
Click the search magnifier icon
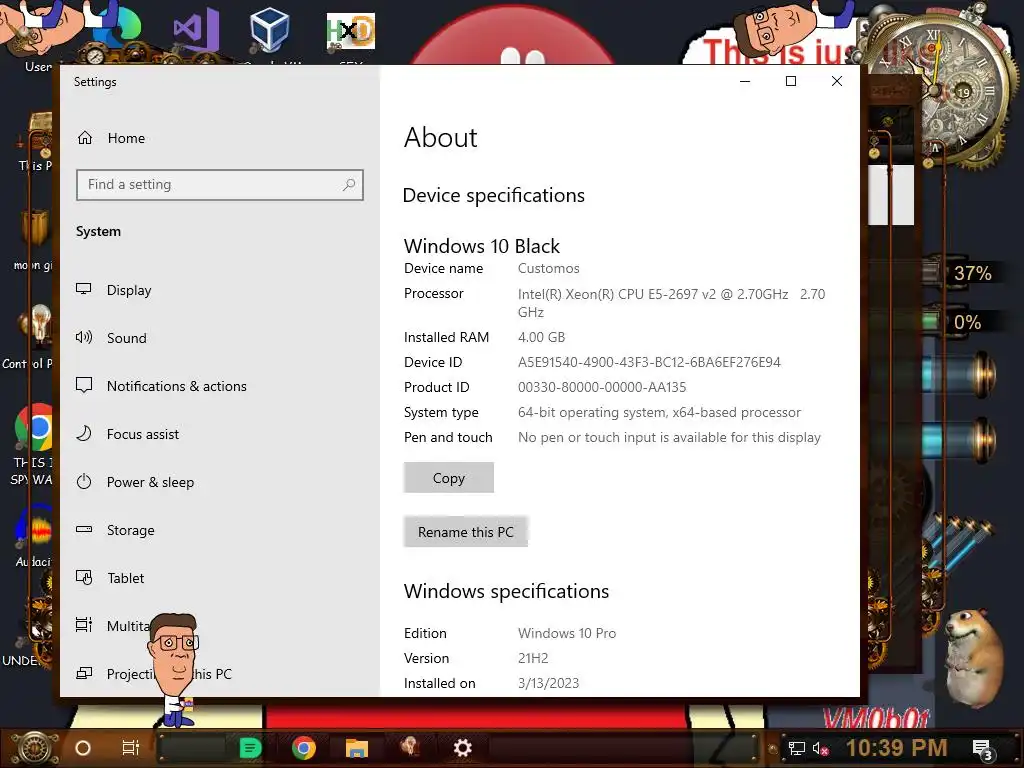[x=349, y=185]
